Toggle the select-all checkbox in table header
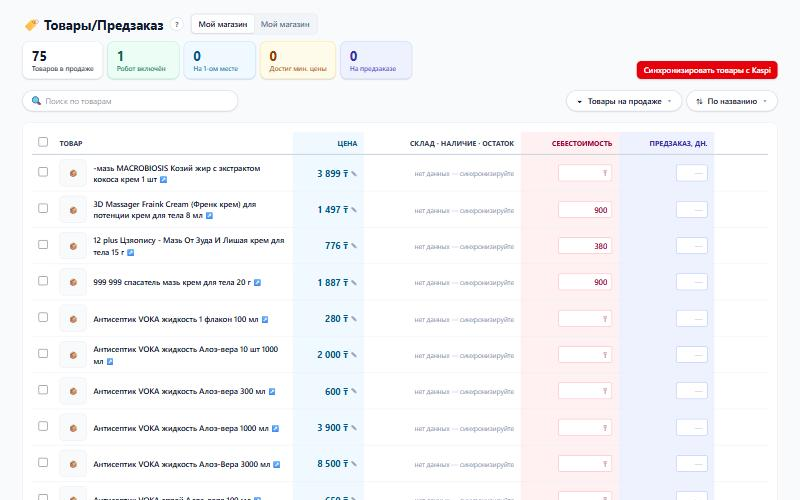The width and height of the screenshot is (800, 500). [x=43, y=142]
